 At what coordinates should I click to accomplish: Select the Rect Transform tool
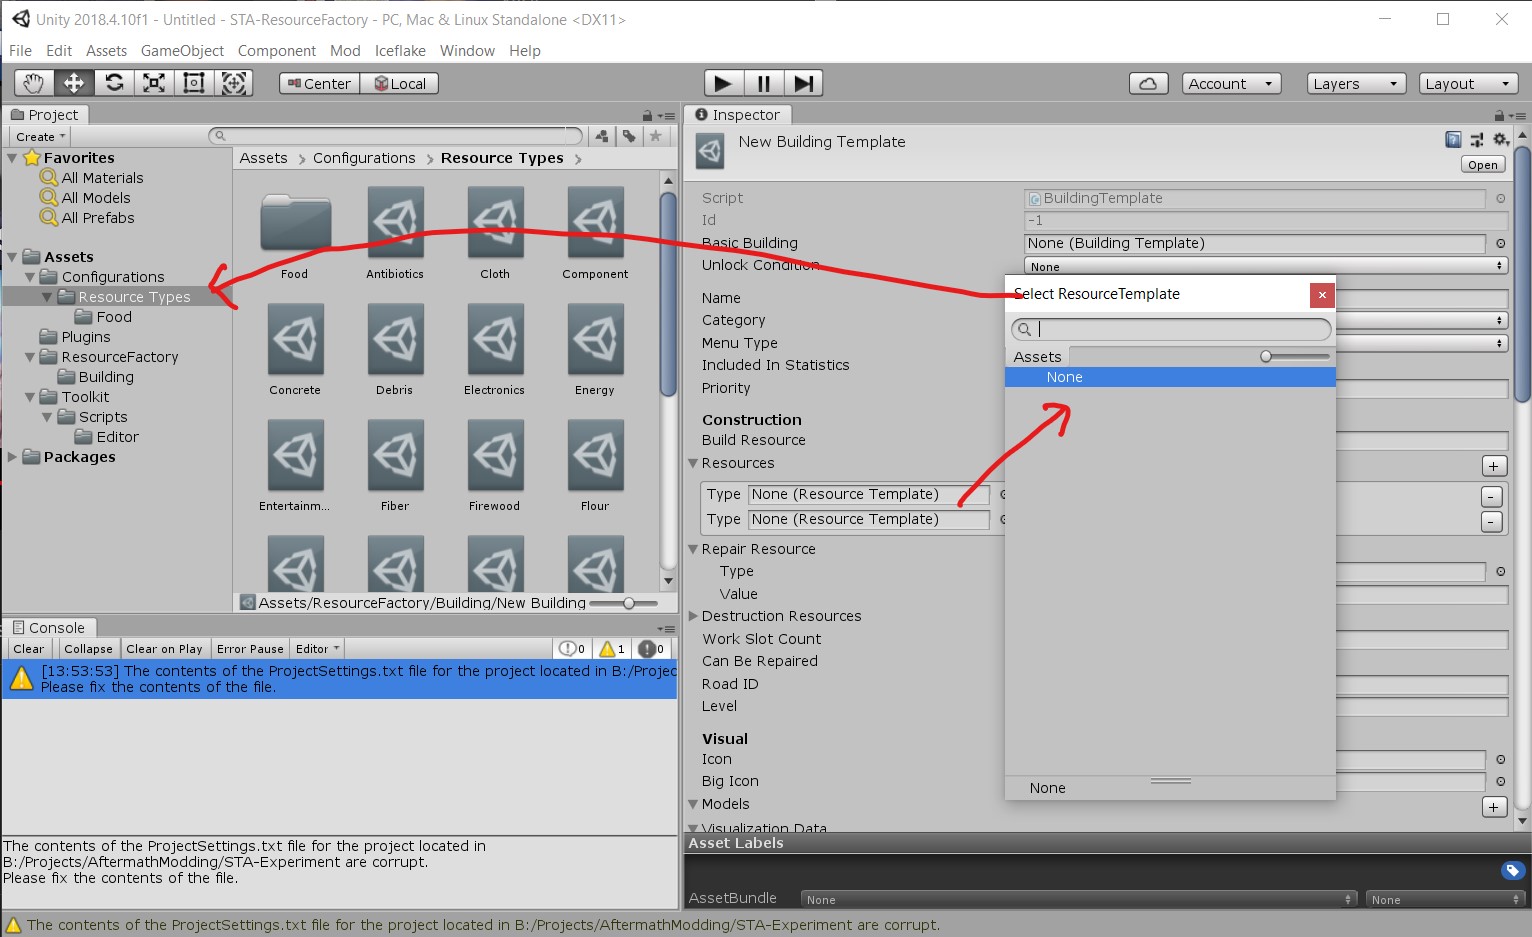coord(194,83)
